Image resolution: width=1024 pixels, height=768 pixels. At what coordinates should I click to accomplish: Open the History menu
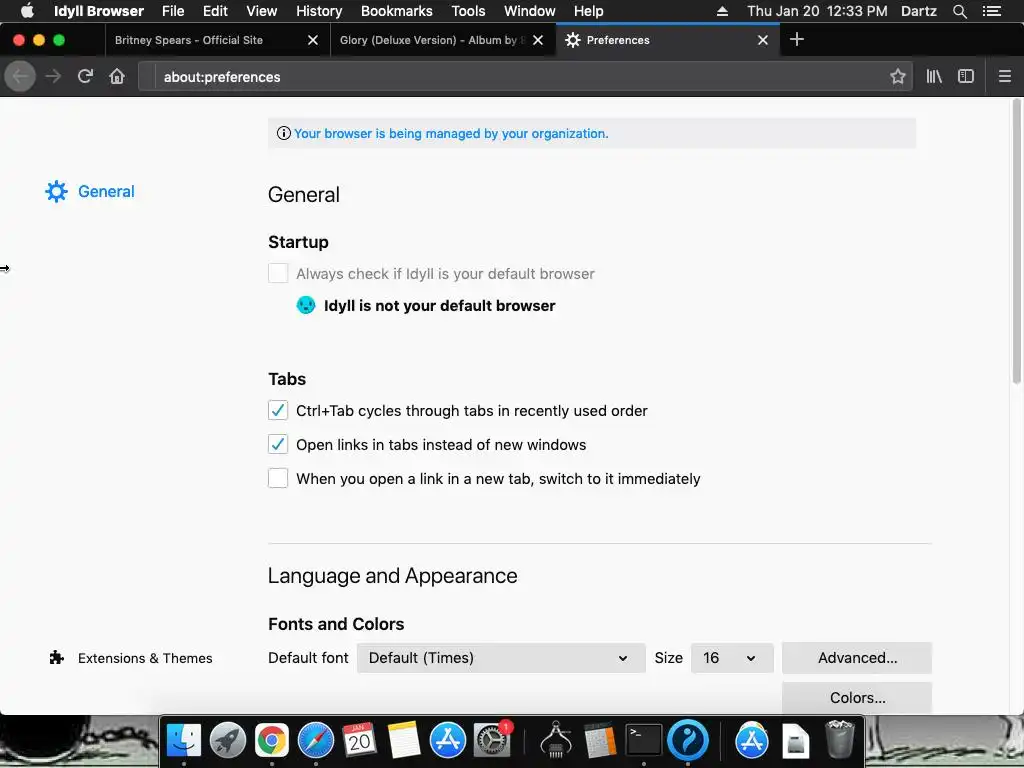(319, 11)
